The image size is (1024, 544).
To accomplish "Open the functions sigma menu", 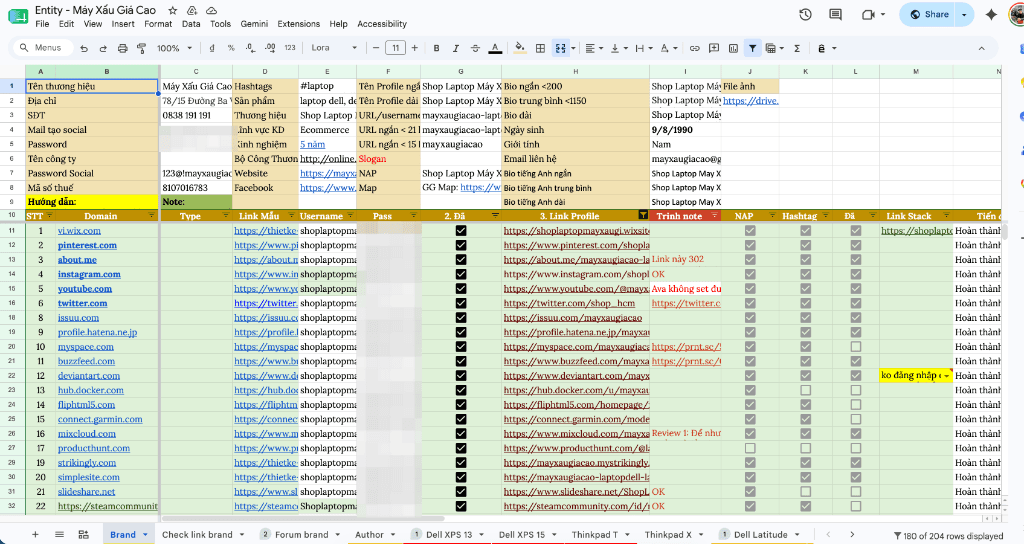I will (x=797, y=48).
